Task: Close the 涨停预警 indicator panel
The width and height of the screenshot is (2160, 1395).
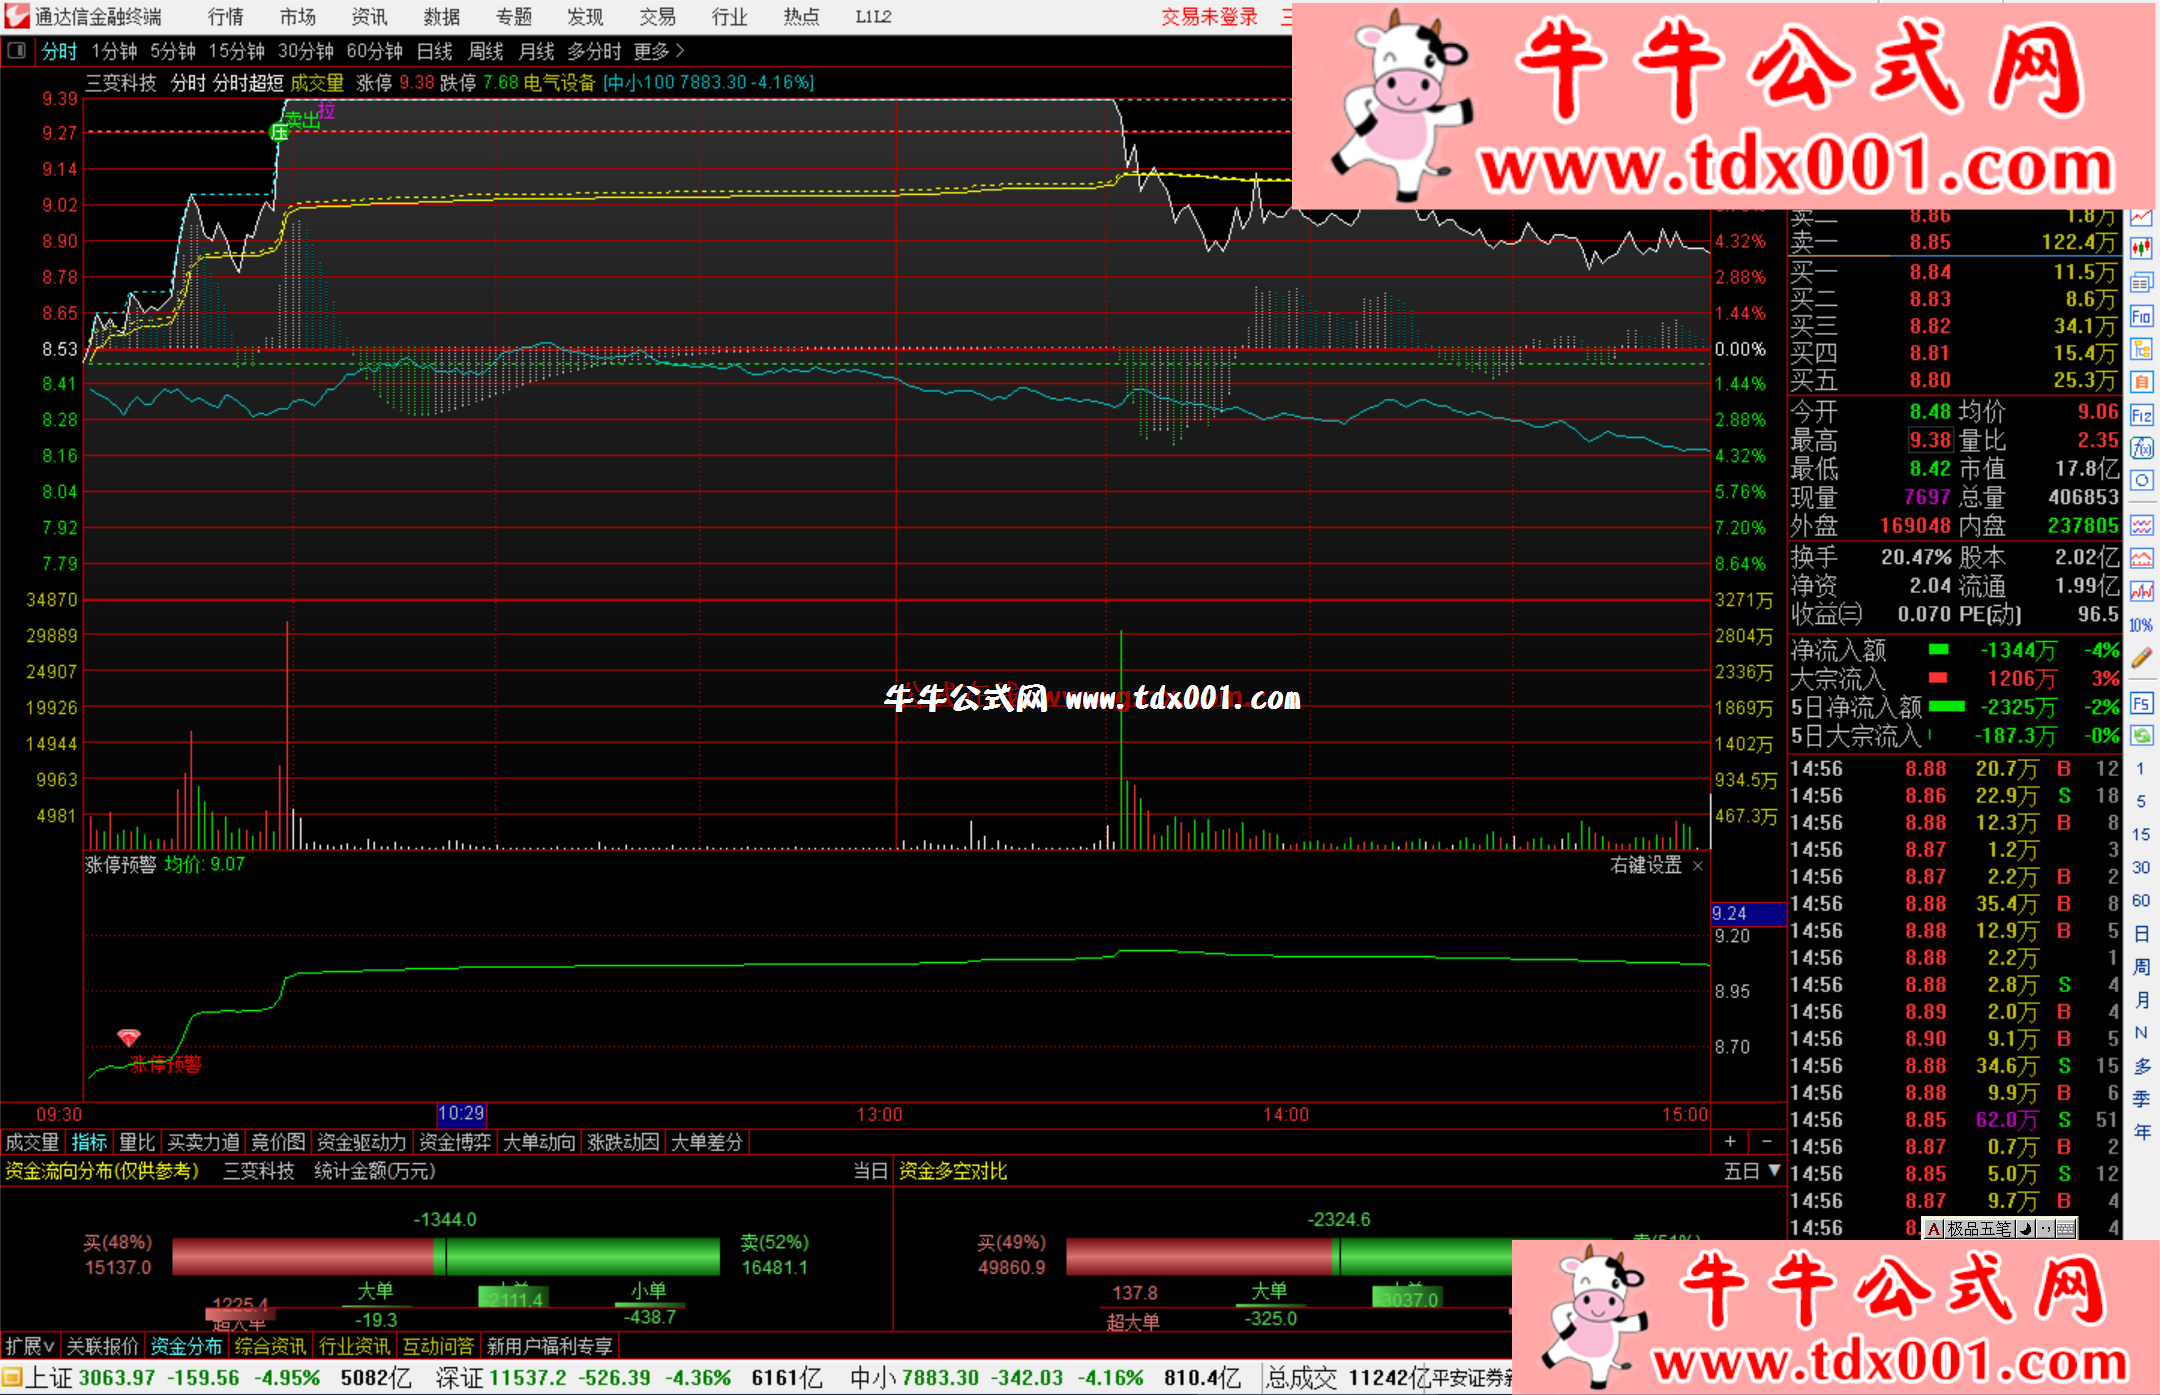Action: pyautogui.click(x=1697, y=866)
